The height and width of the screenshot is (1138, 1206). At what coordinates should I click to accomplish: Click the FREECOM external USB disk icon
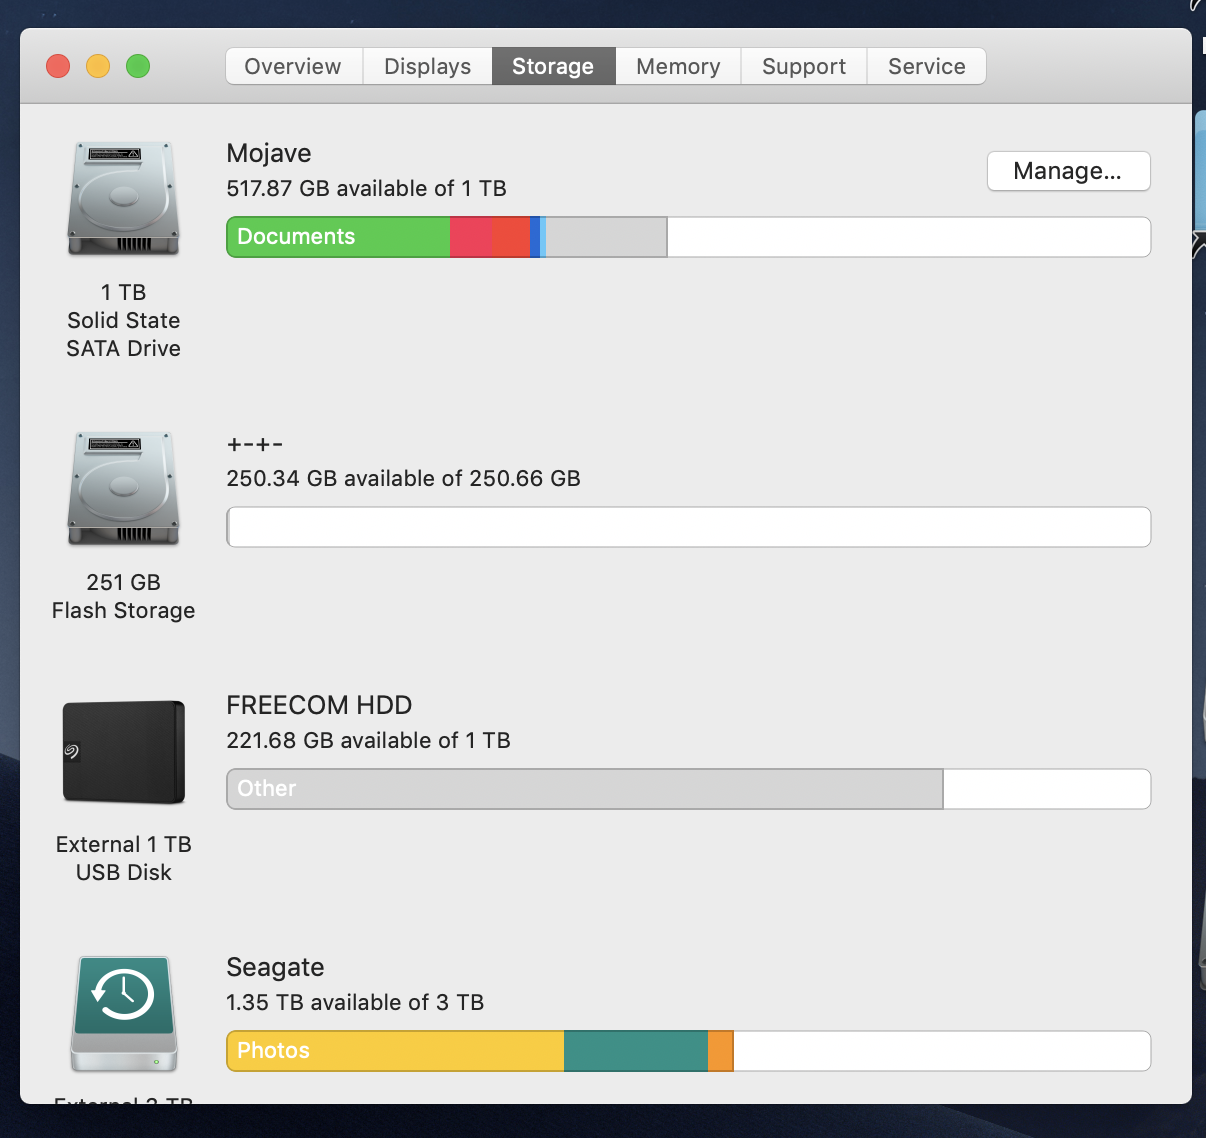tap(124, 752)
